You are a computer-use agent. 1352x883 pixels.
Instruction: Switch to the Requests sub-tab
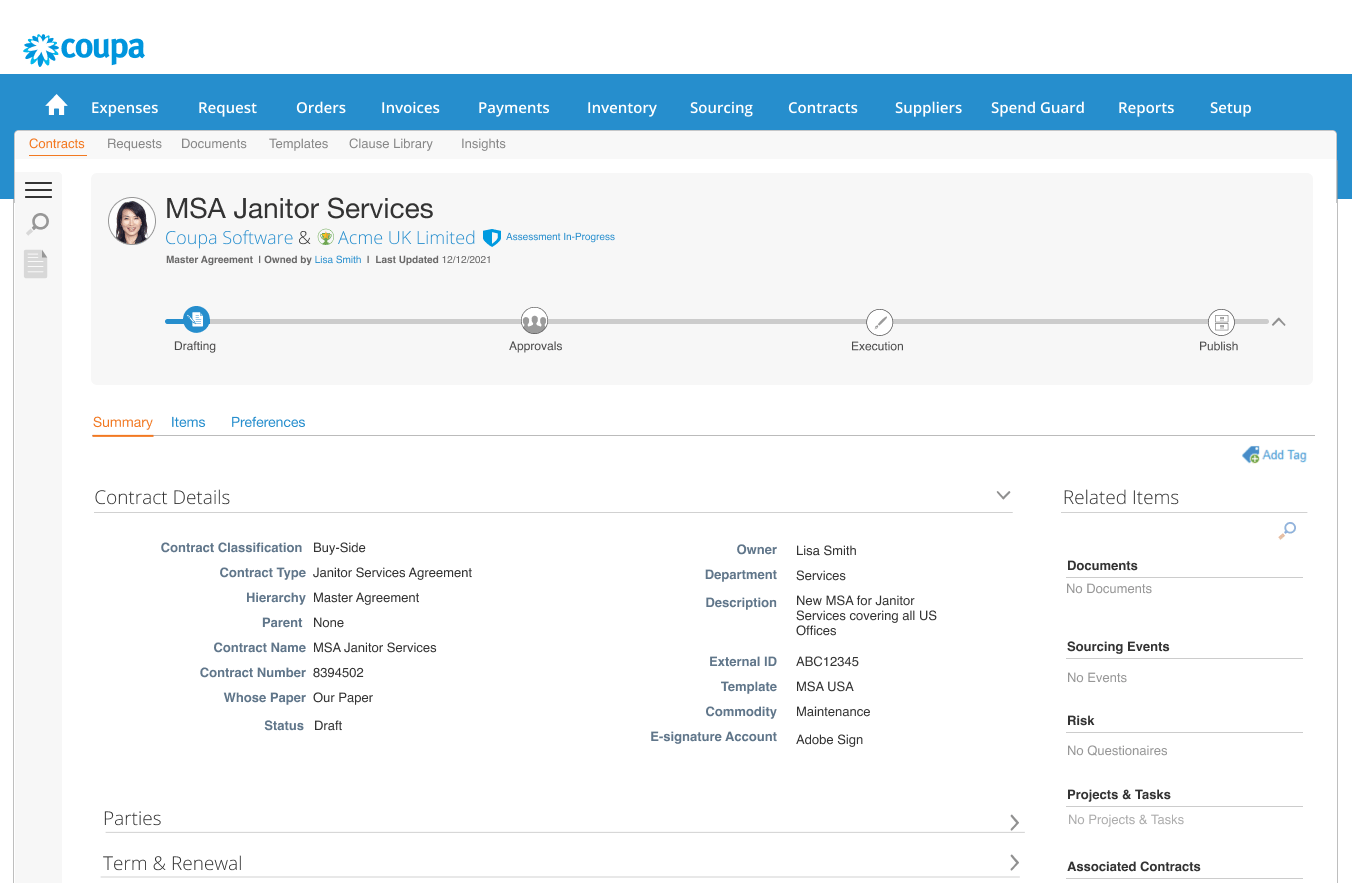pos(134,144)
